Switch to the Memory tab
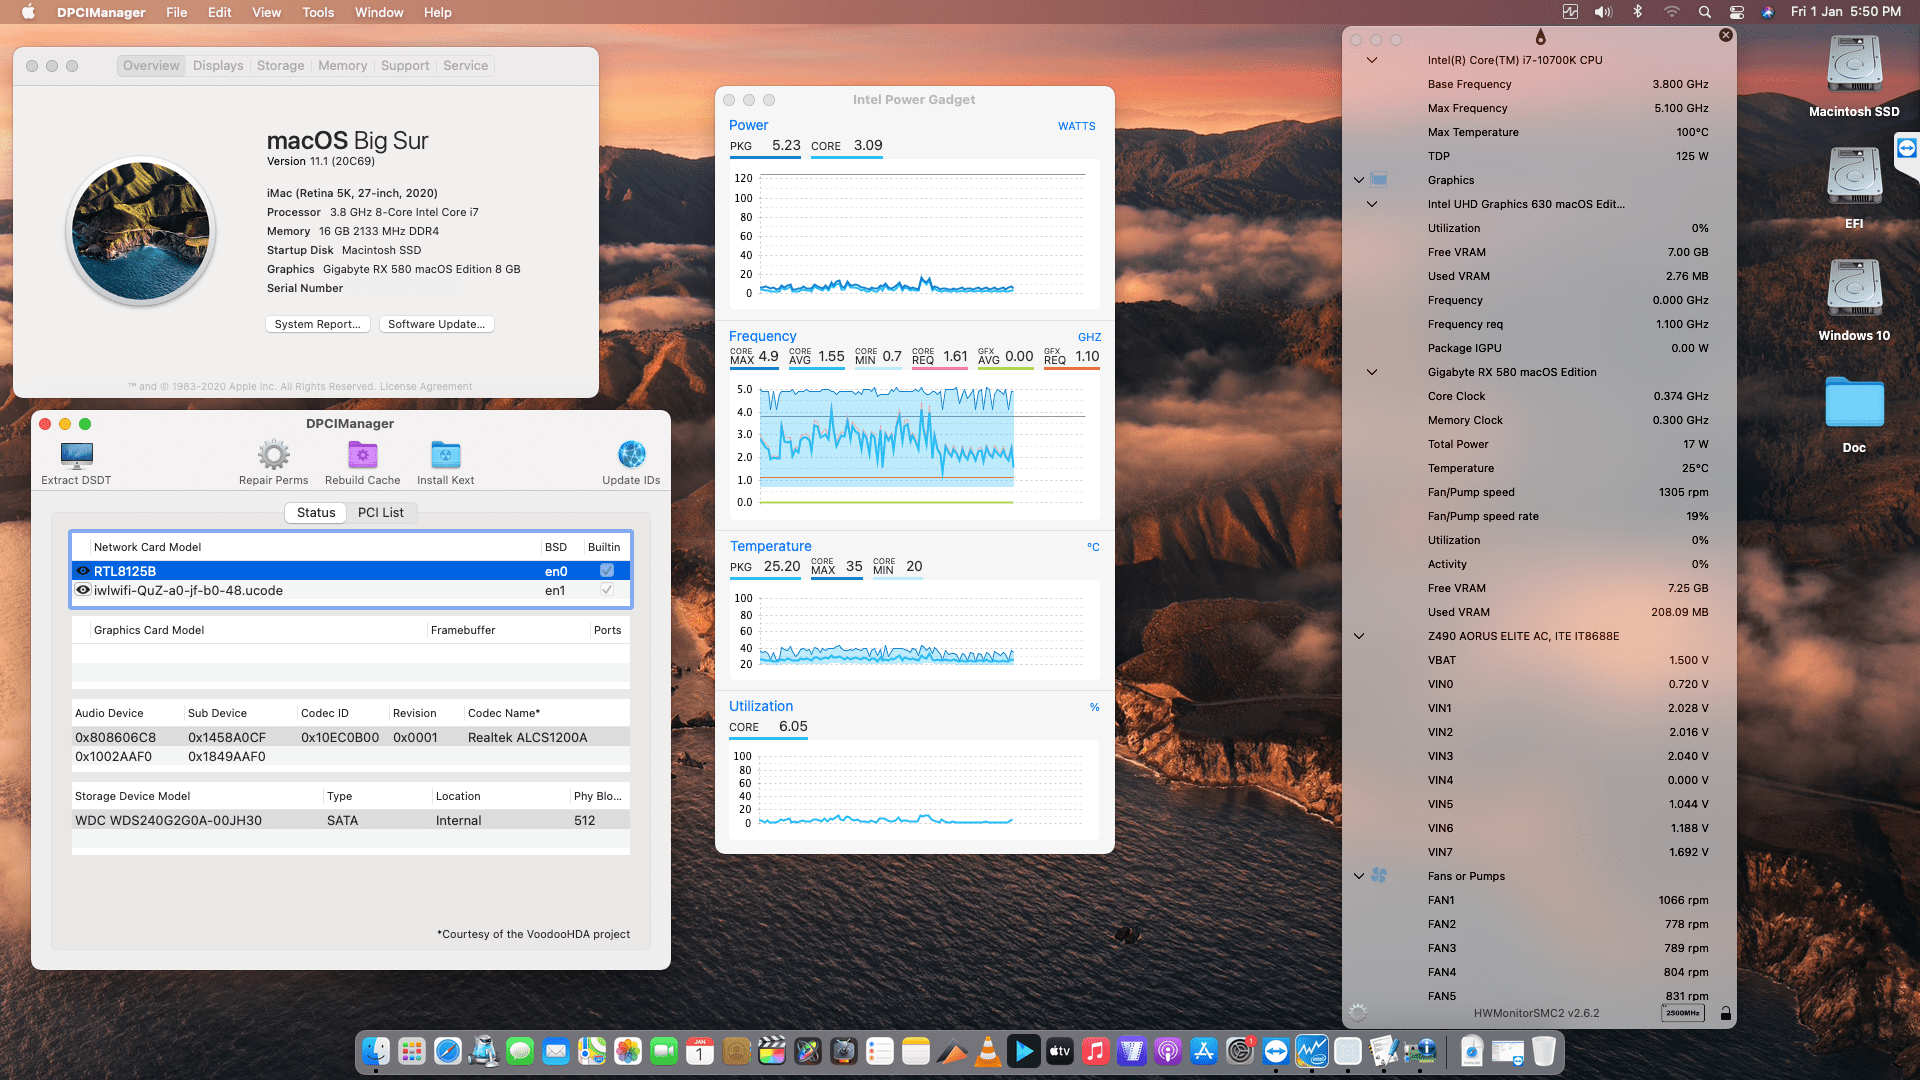This screenshot has height=1080, width=1920. coord(342,65)
